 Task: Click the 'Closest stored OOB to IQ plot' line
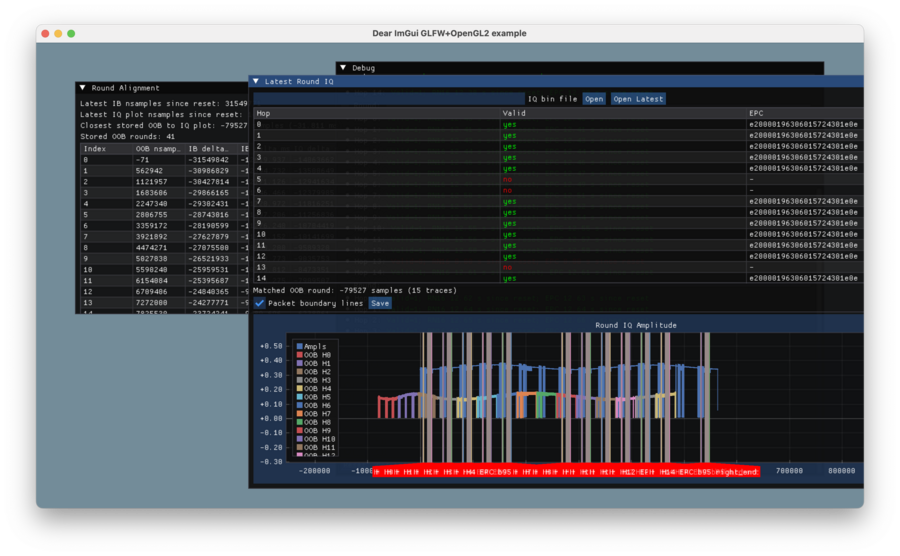[x=164, y=126]
